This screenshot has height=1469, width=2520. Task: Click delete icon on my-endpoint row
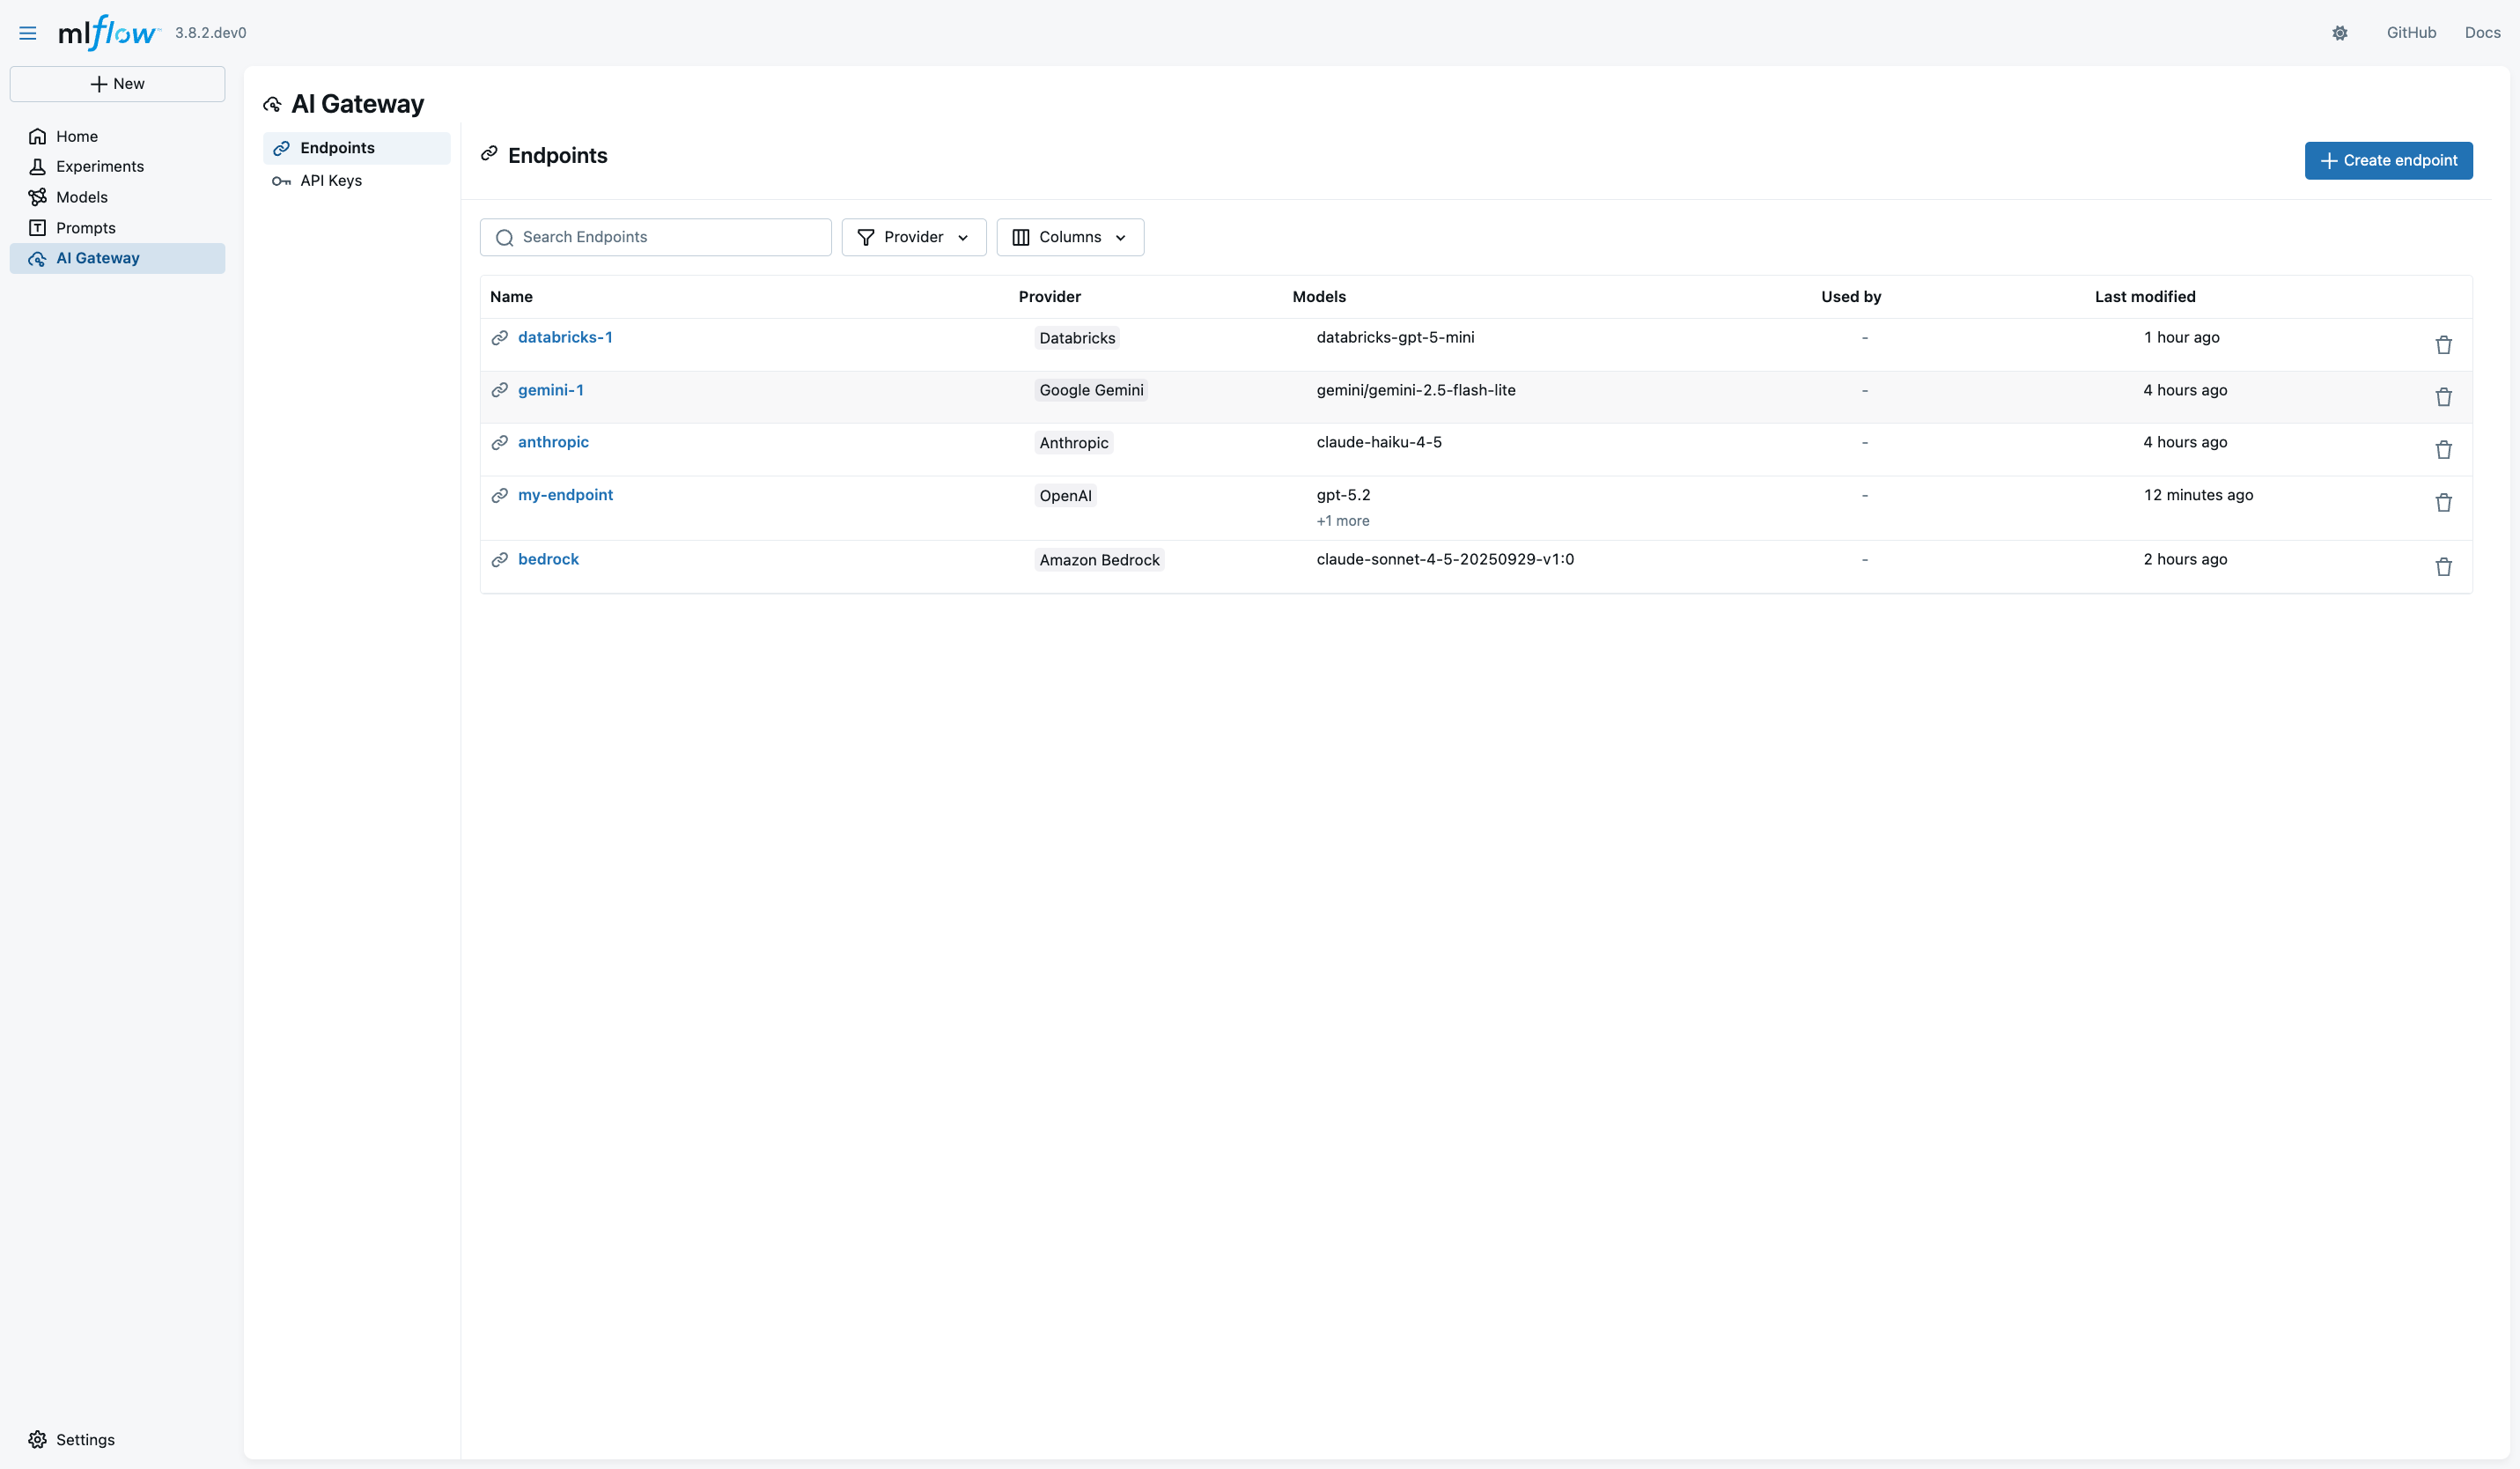point(2443,502)
